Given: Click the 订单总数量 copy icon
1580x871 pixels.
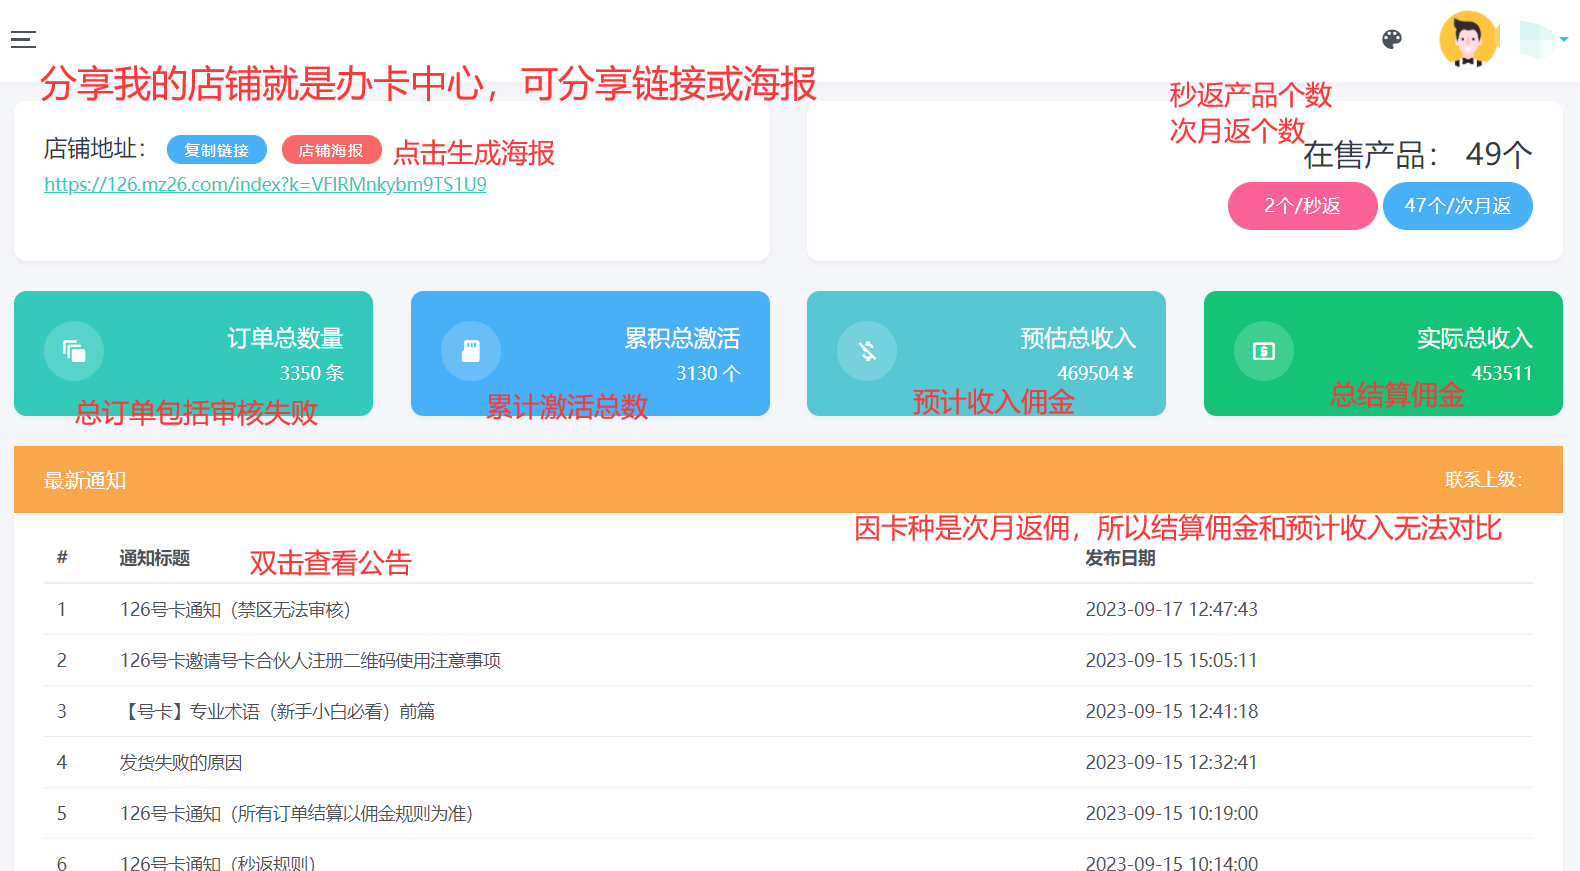Looking at the screenshot, I should click(x=74, y=351).
